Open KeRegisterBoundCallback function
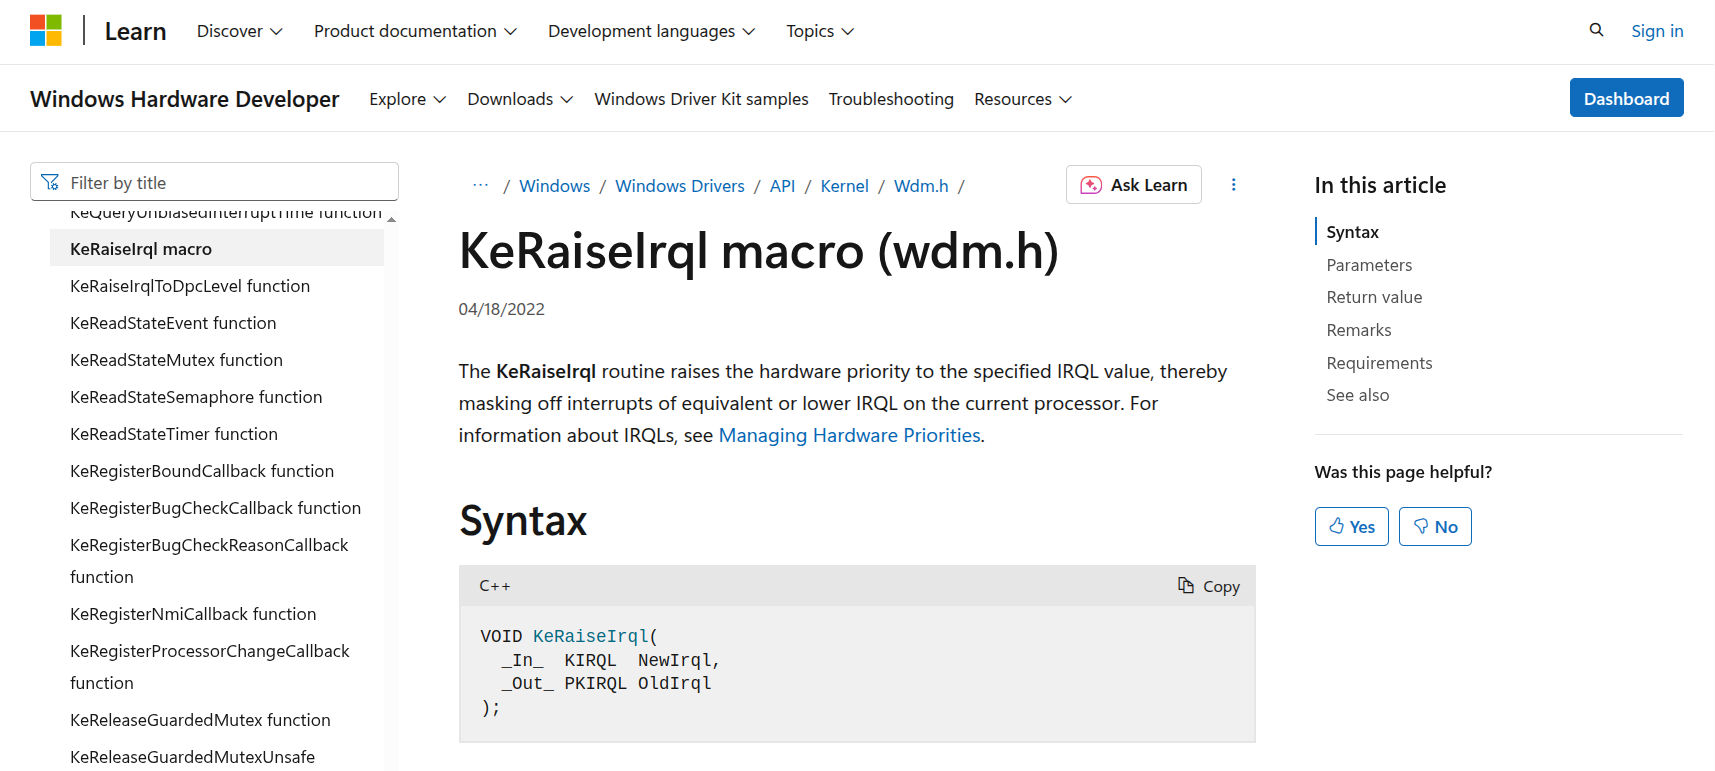 point(202,471)
